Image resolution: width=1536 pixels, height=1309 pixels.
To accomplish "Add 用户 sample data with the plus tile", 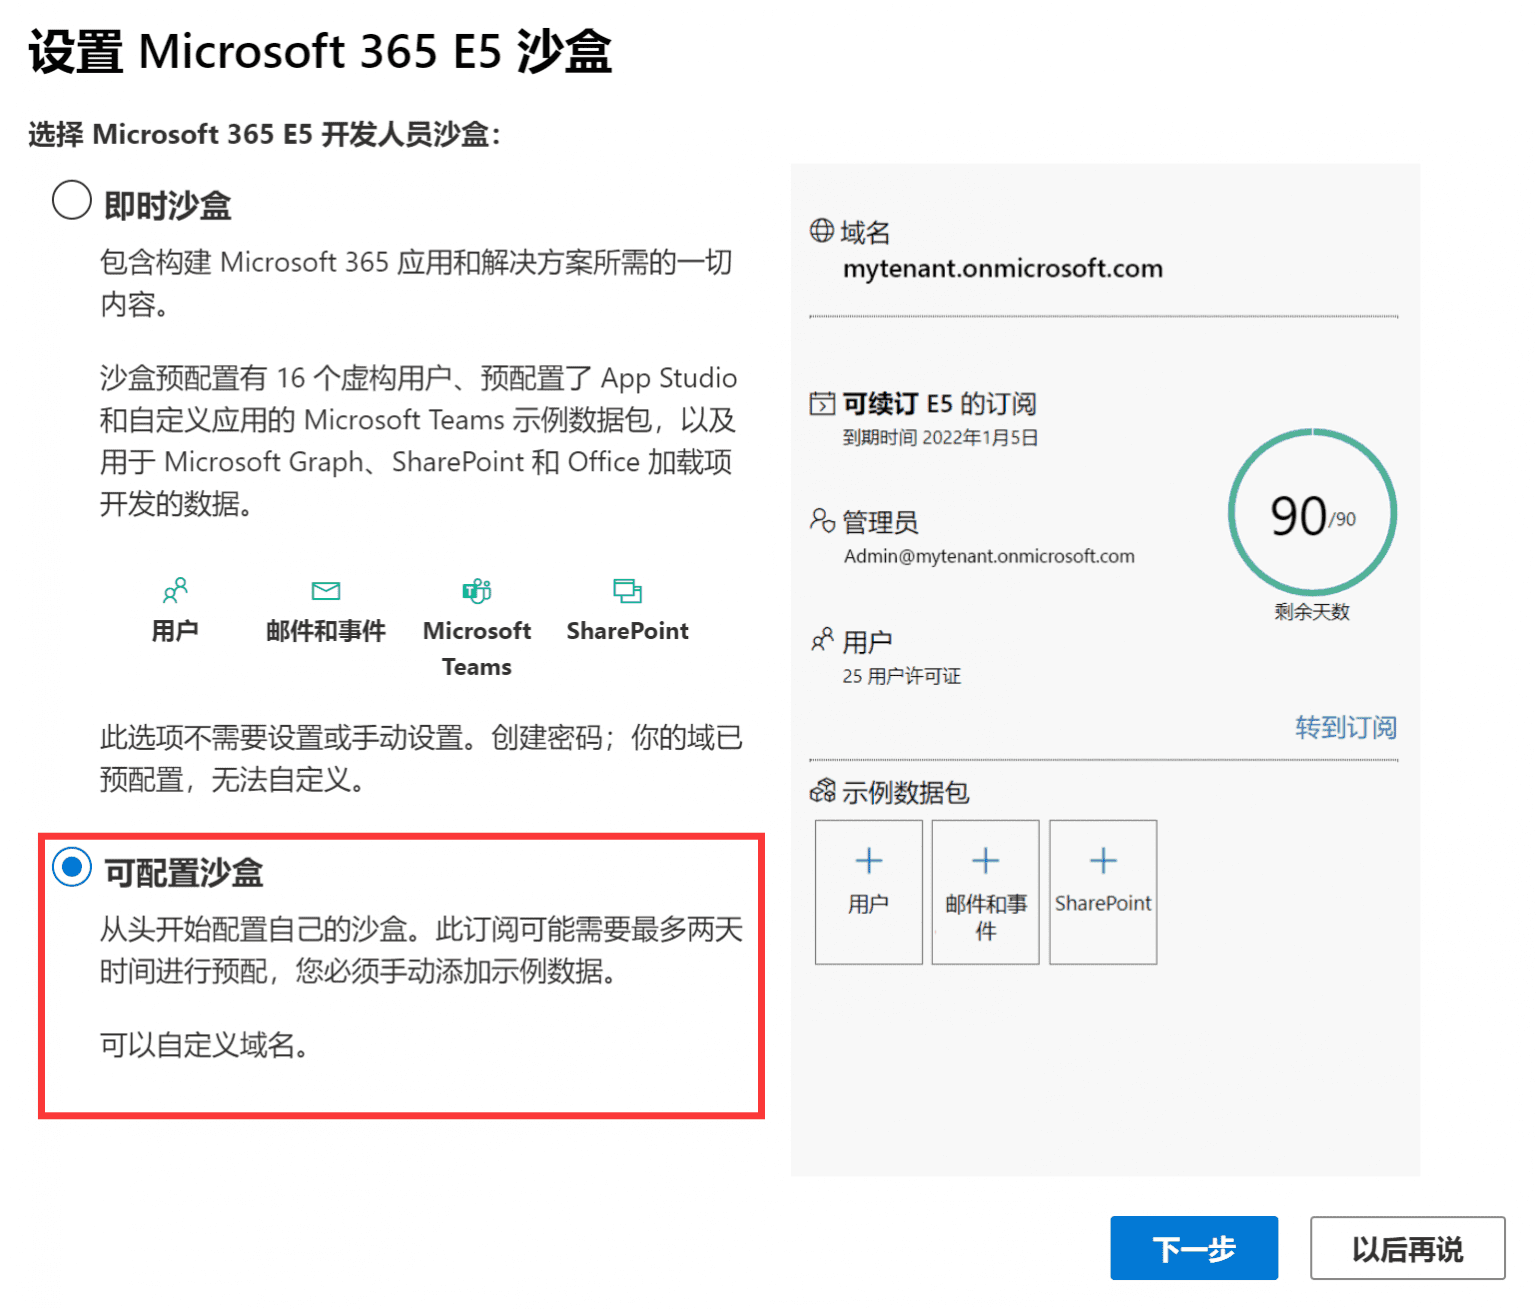I will (868, 891).
